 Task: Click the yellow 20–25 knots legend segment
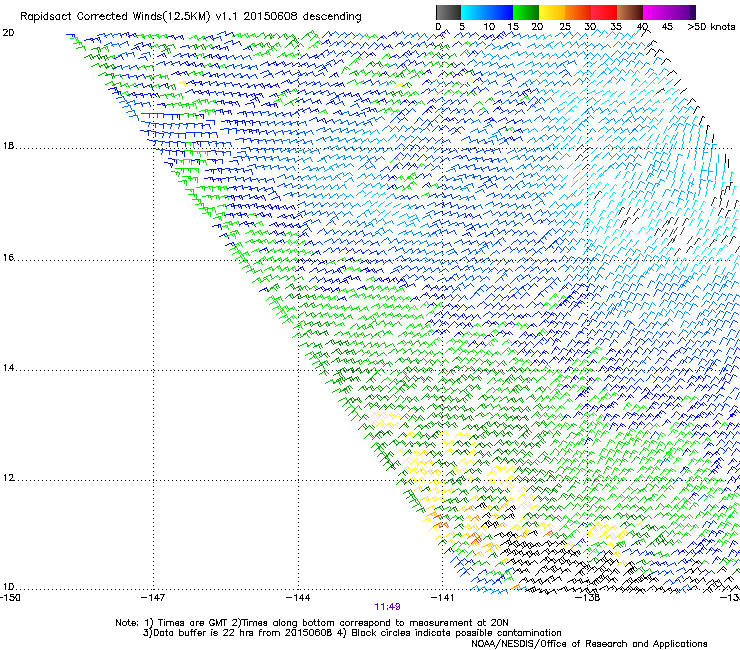point(552,12)
